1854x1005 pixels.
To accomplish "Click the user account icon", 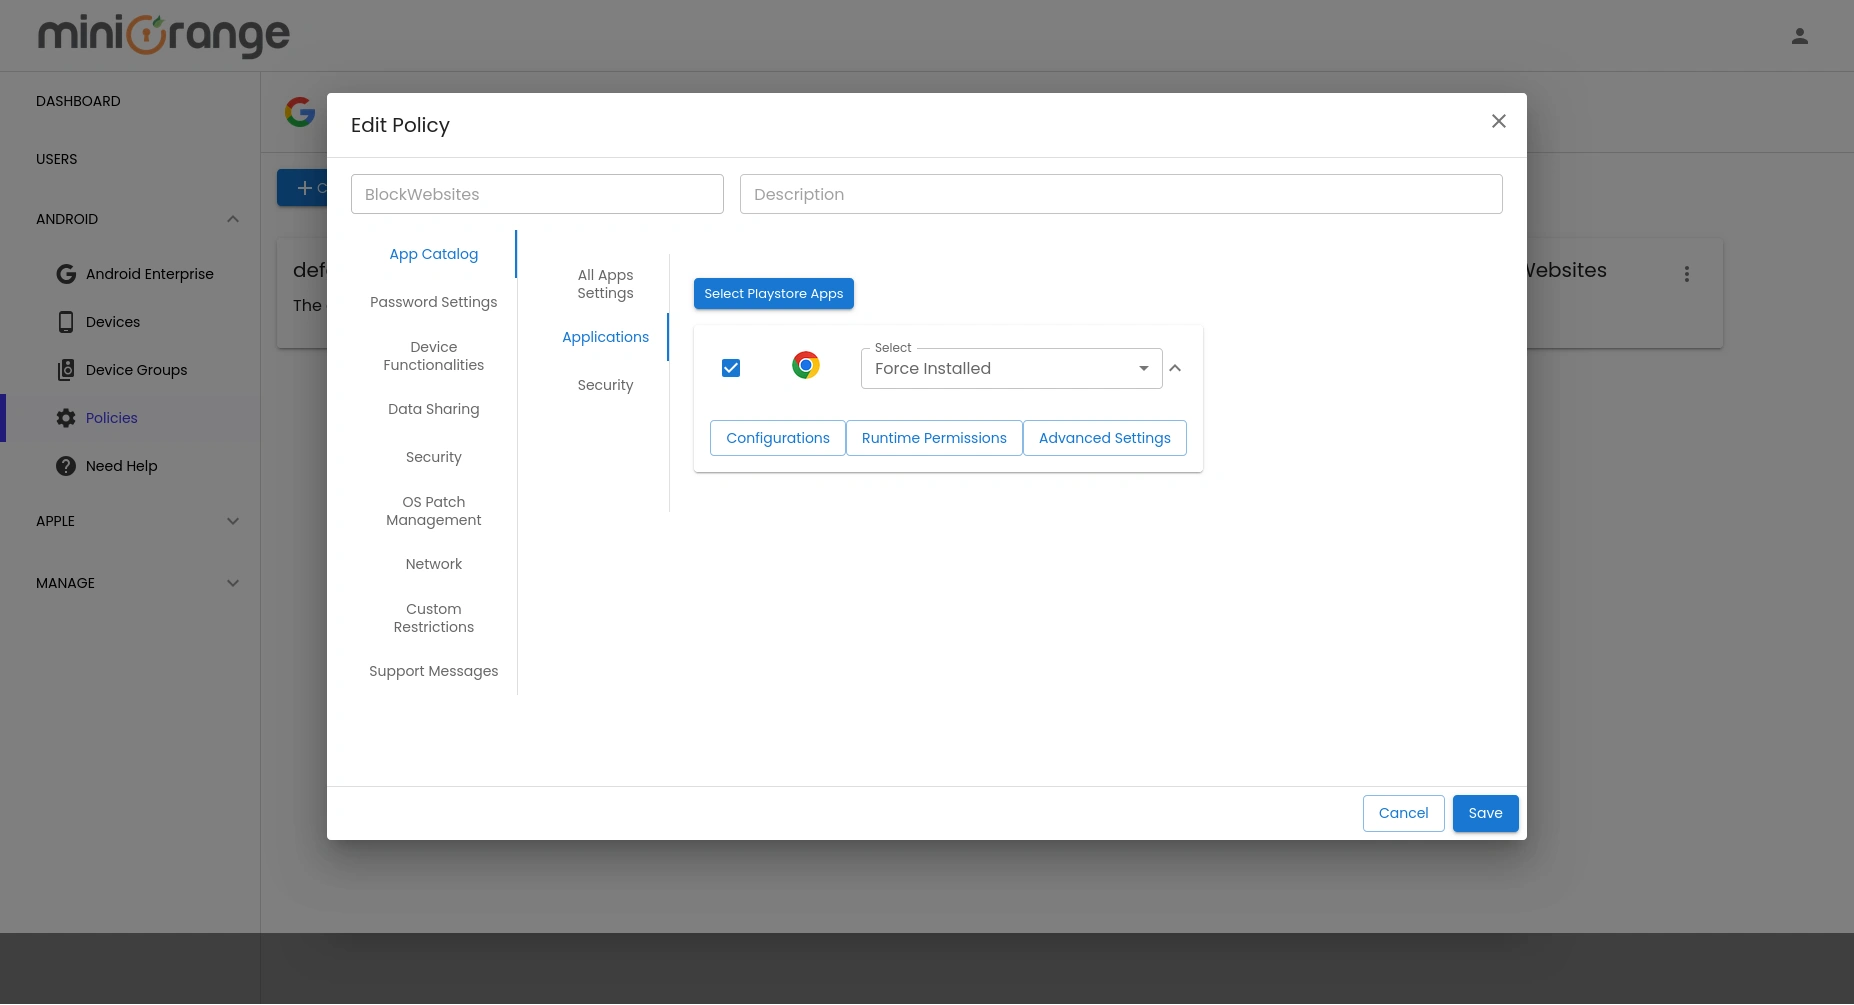I will (x=1799, y=36).
